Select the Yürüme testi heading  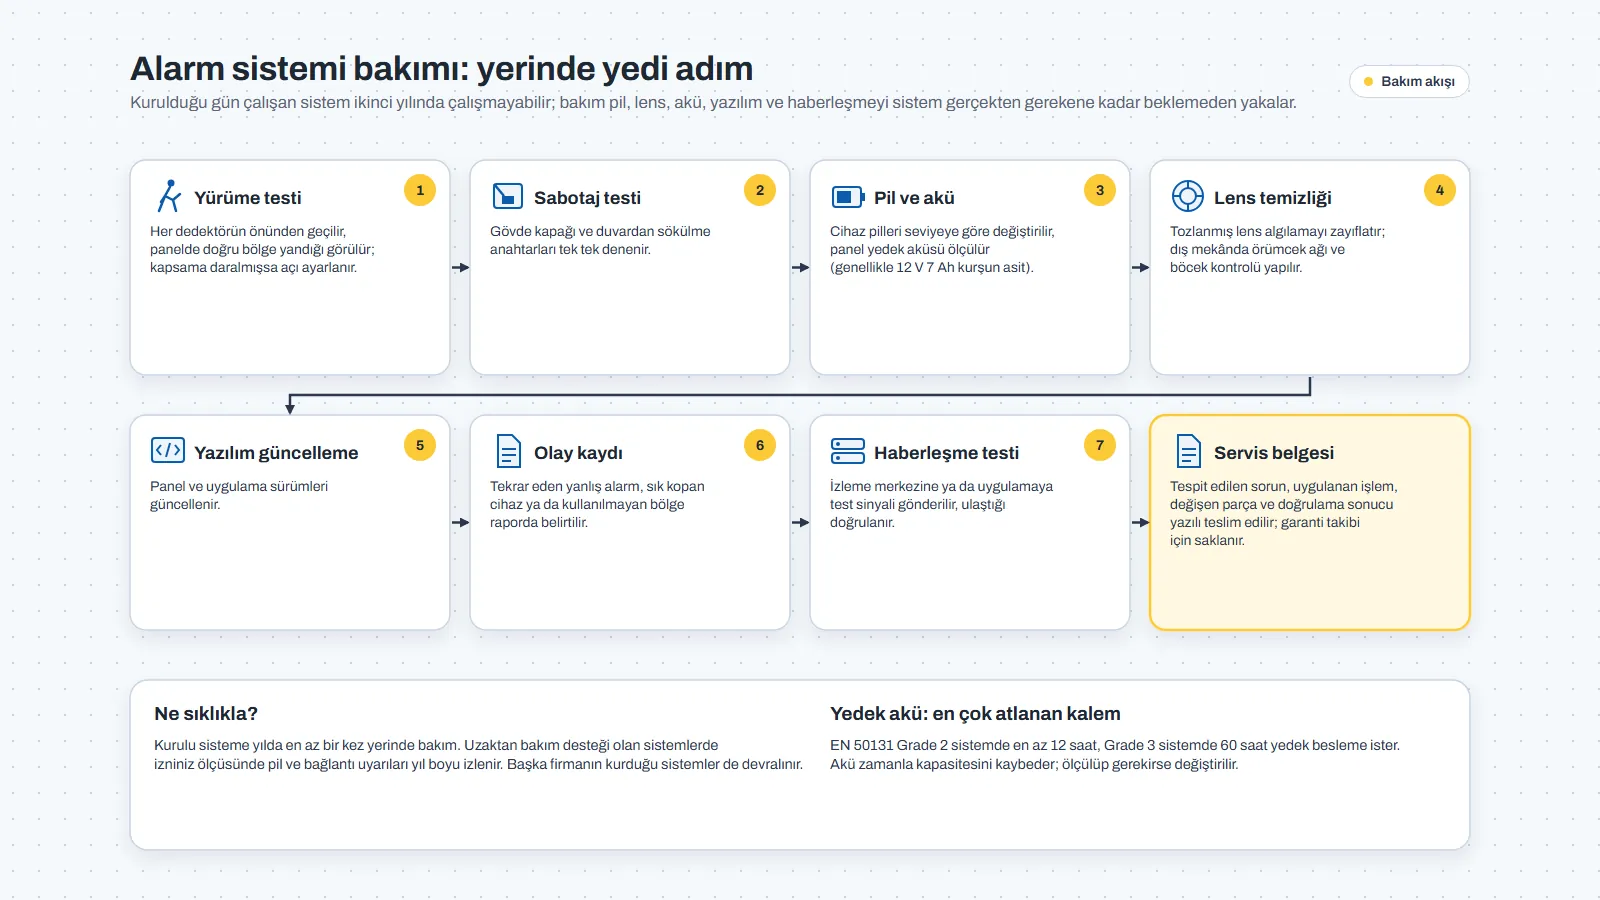click(247, 198)
